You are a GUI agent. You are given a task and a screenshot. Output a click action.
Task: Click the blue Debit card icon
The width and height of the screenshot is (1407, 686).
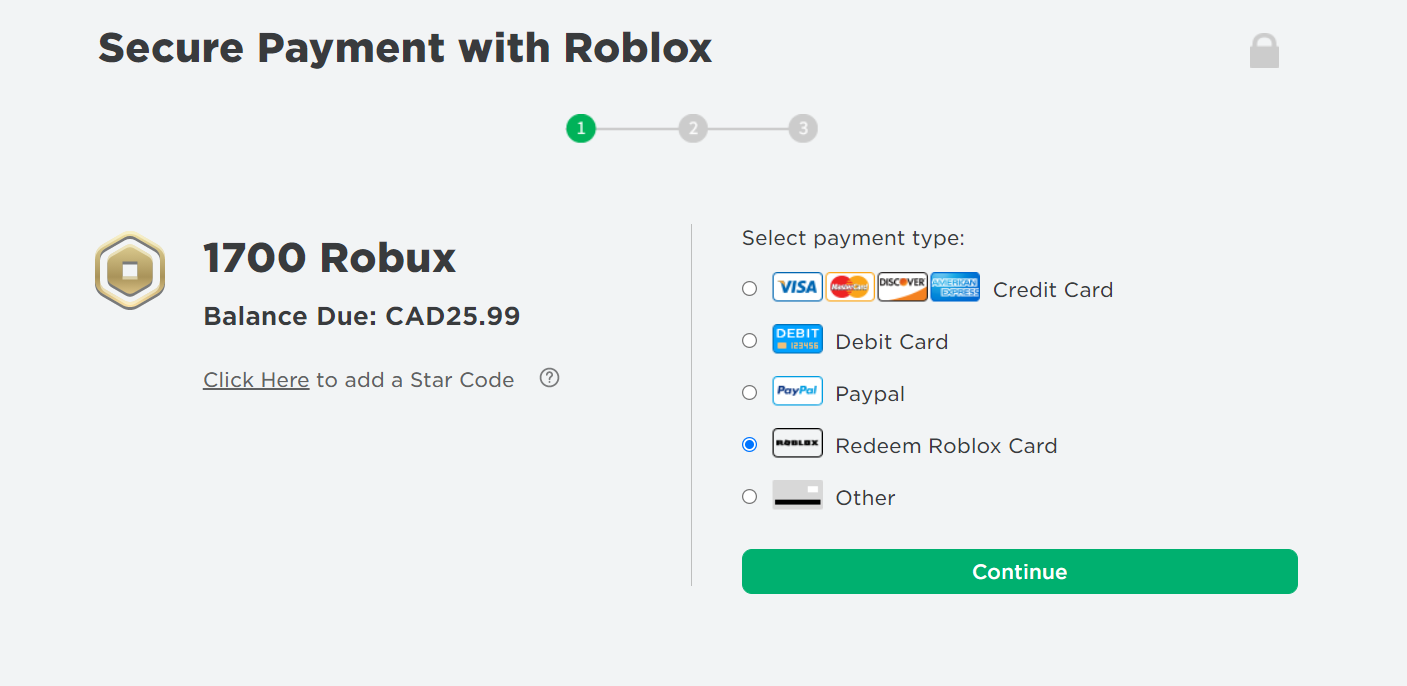click(797, 339)
